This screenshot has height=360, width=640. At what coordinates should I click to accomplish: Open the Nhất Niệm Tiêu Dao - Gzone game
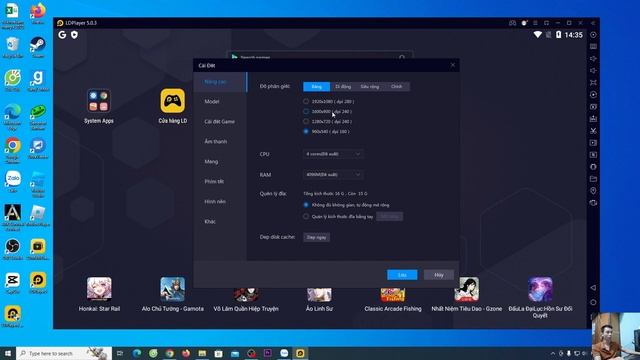[467, 289]
